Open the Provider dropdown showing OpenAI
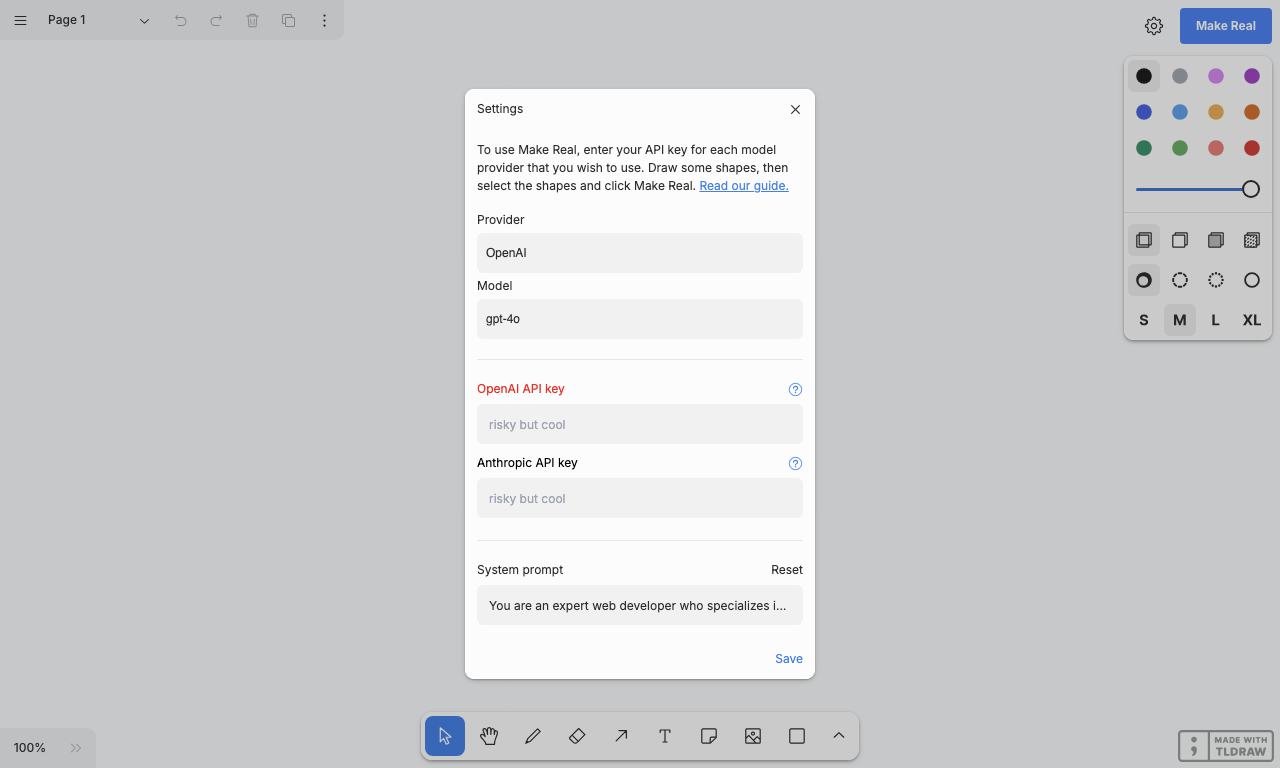Viewport: 1280px width, 768px height. tap(640, 253)
